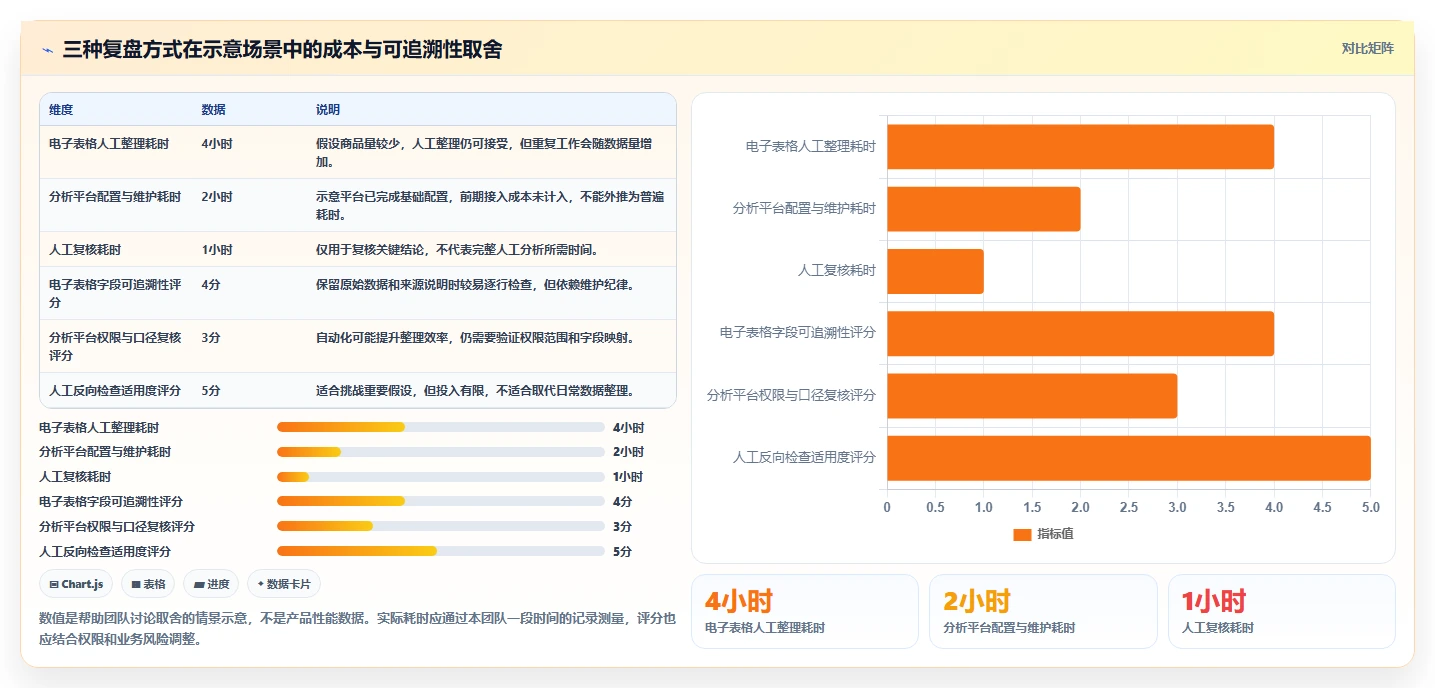Click the progress bar for 分析平台权限与口径复核评分
The image size is (1435, 688).
click(x=441, y=526)
